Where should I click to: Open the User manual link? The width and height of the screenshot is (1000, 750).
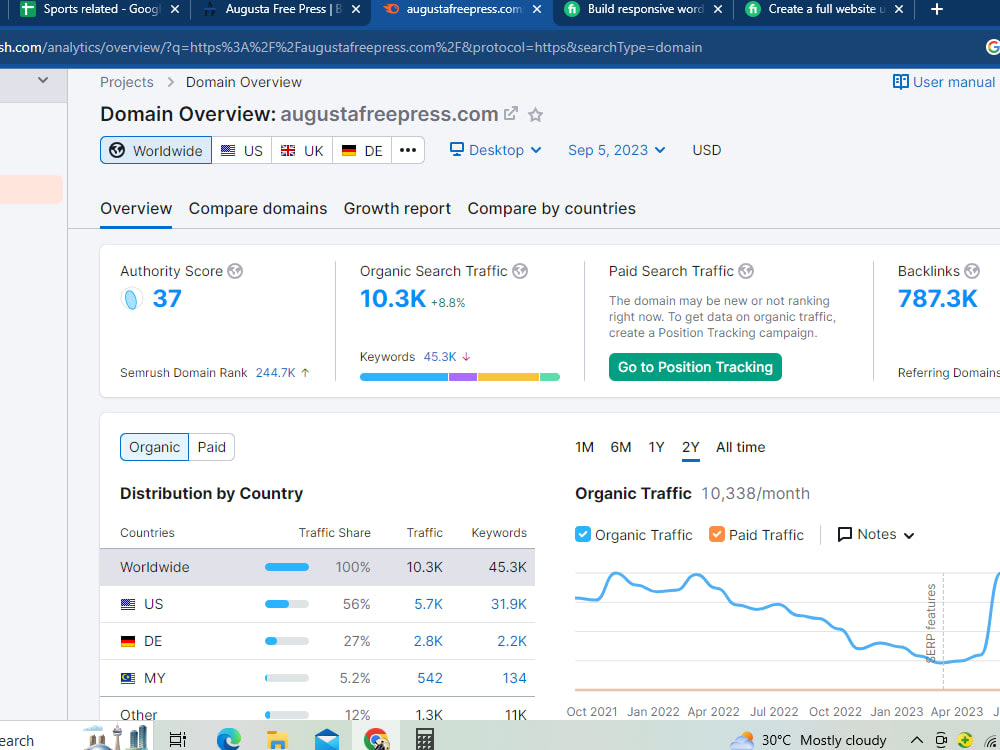point(953,82)
